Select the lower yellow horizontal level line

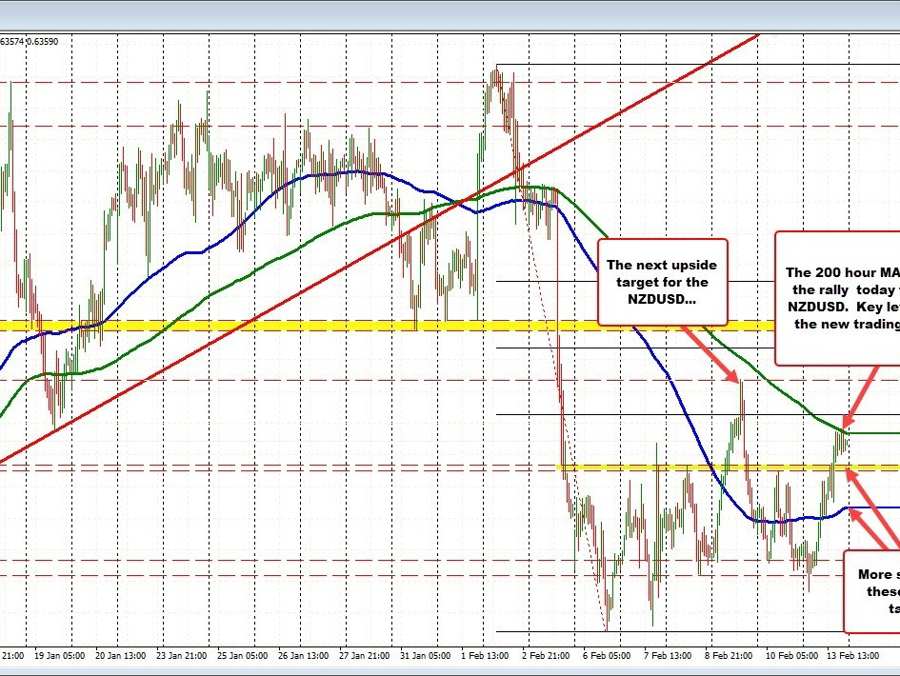(700, 467)
